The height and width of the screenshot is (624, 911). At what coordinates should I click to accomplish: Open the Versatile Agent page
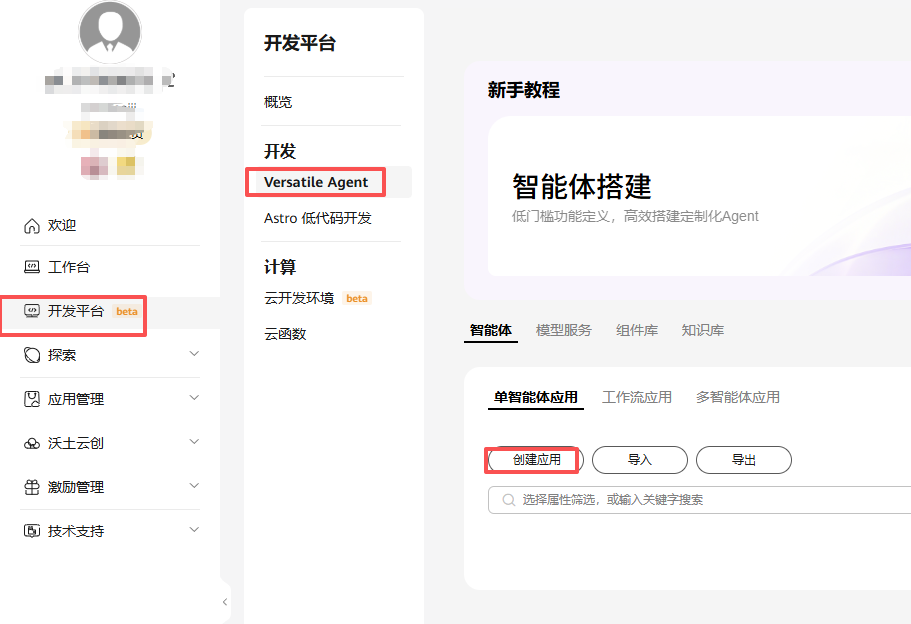315,182
